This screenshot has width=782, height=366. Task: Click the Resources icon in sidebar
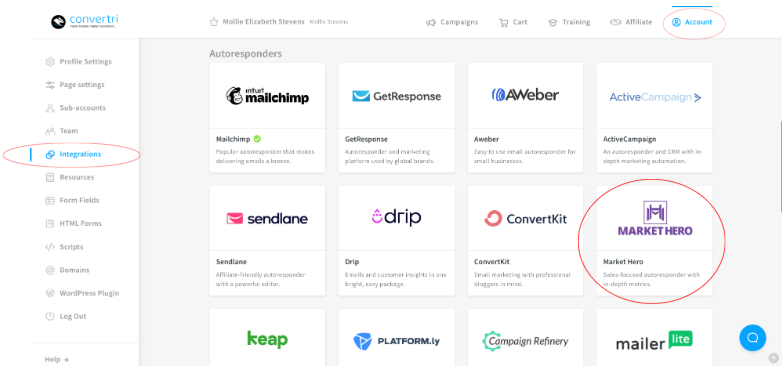50,178
